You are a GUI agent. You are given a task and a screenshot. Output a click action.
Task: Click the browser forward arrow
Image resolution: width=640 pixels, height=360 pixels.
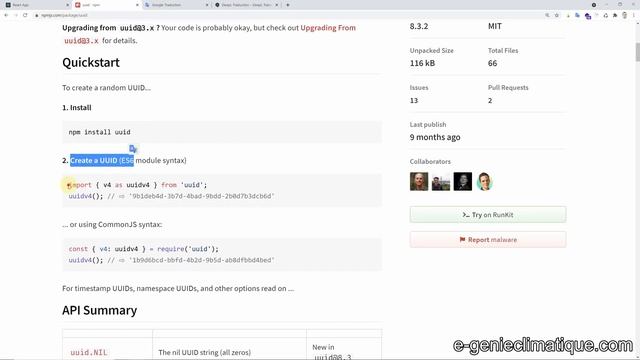coord(16,15)
